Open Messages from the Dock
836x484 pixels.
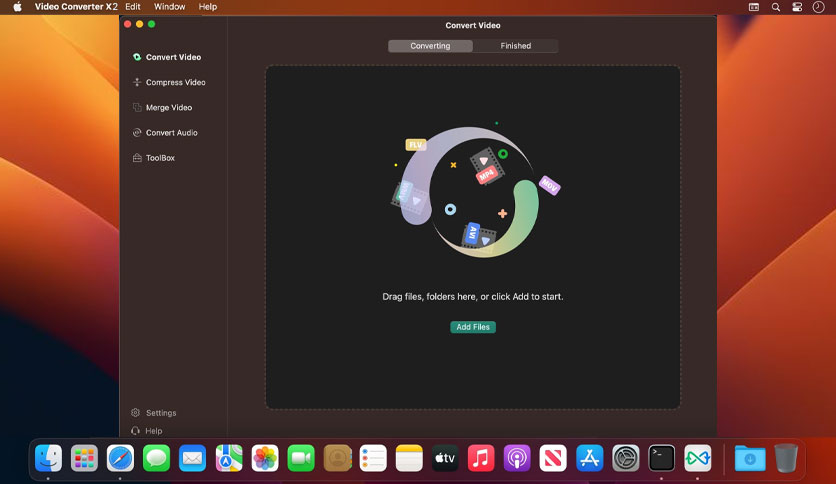point(156,458)
